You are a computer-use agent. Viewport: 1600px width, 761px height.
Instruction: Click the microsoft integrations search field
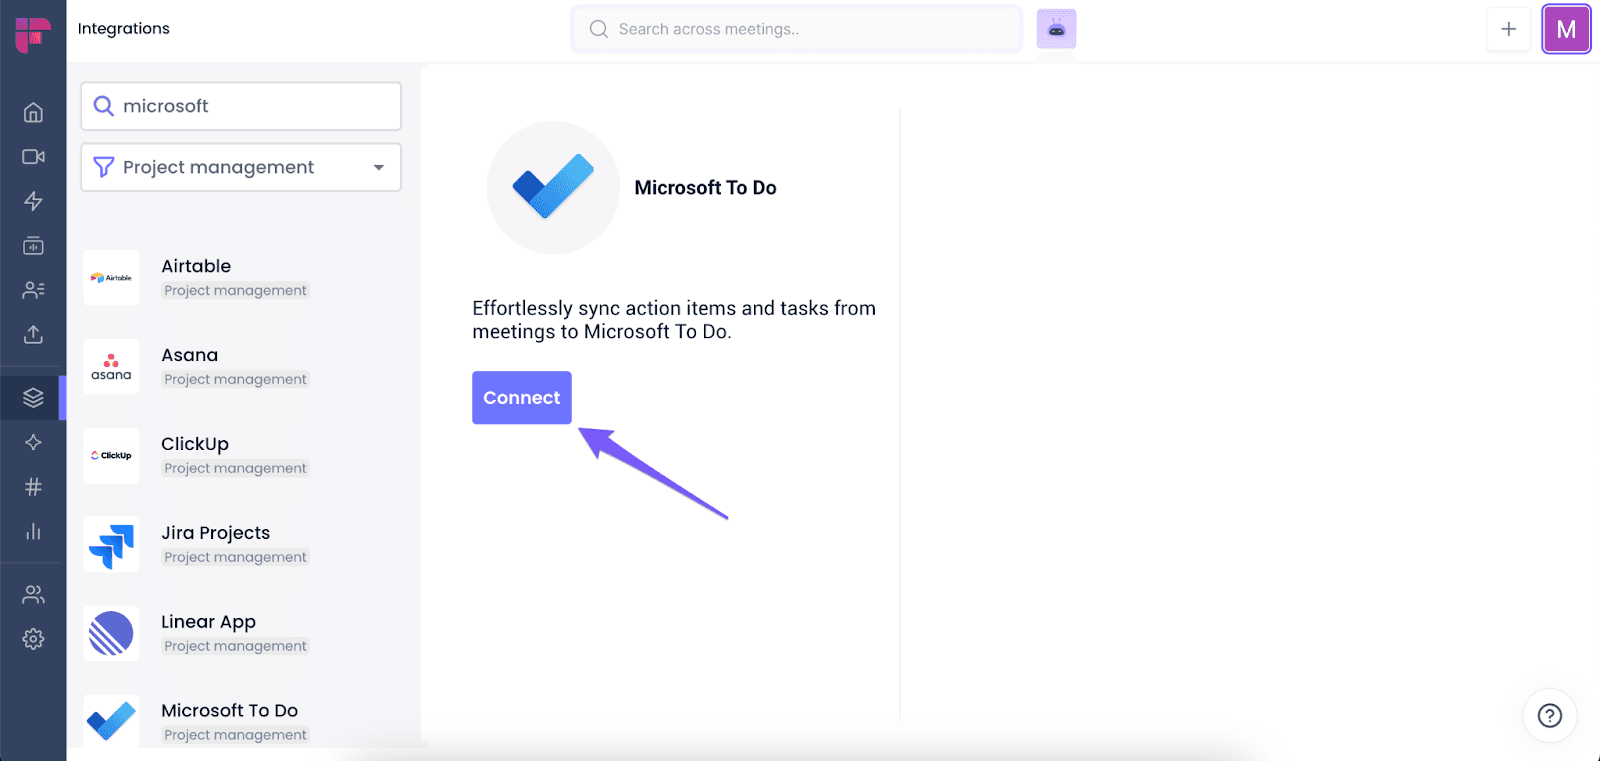241,106
